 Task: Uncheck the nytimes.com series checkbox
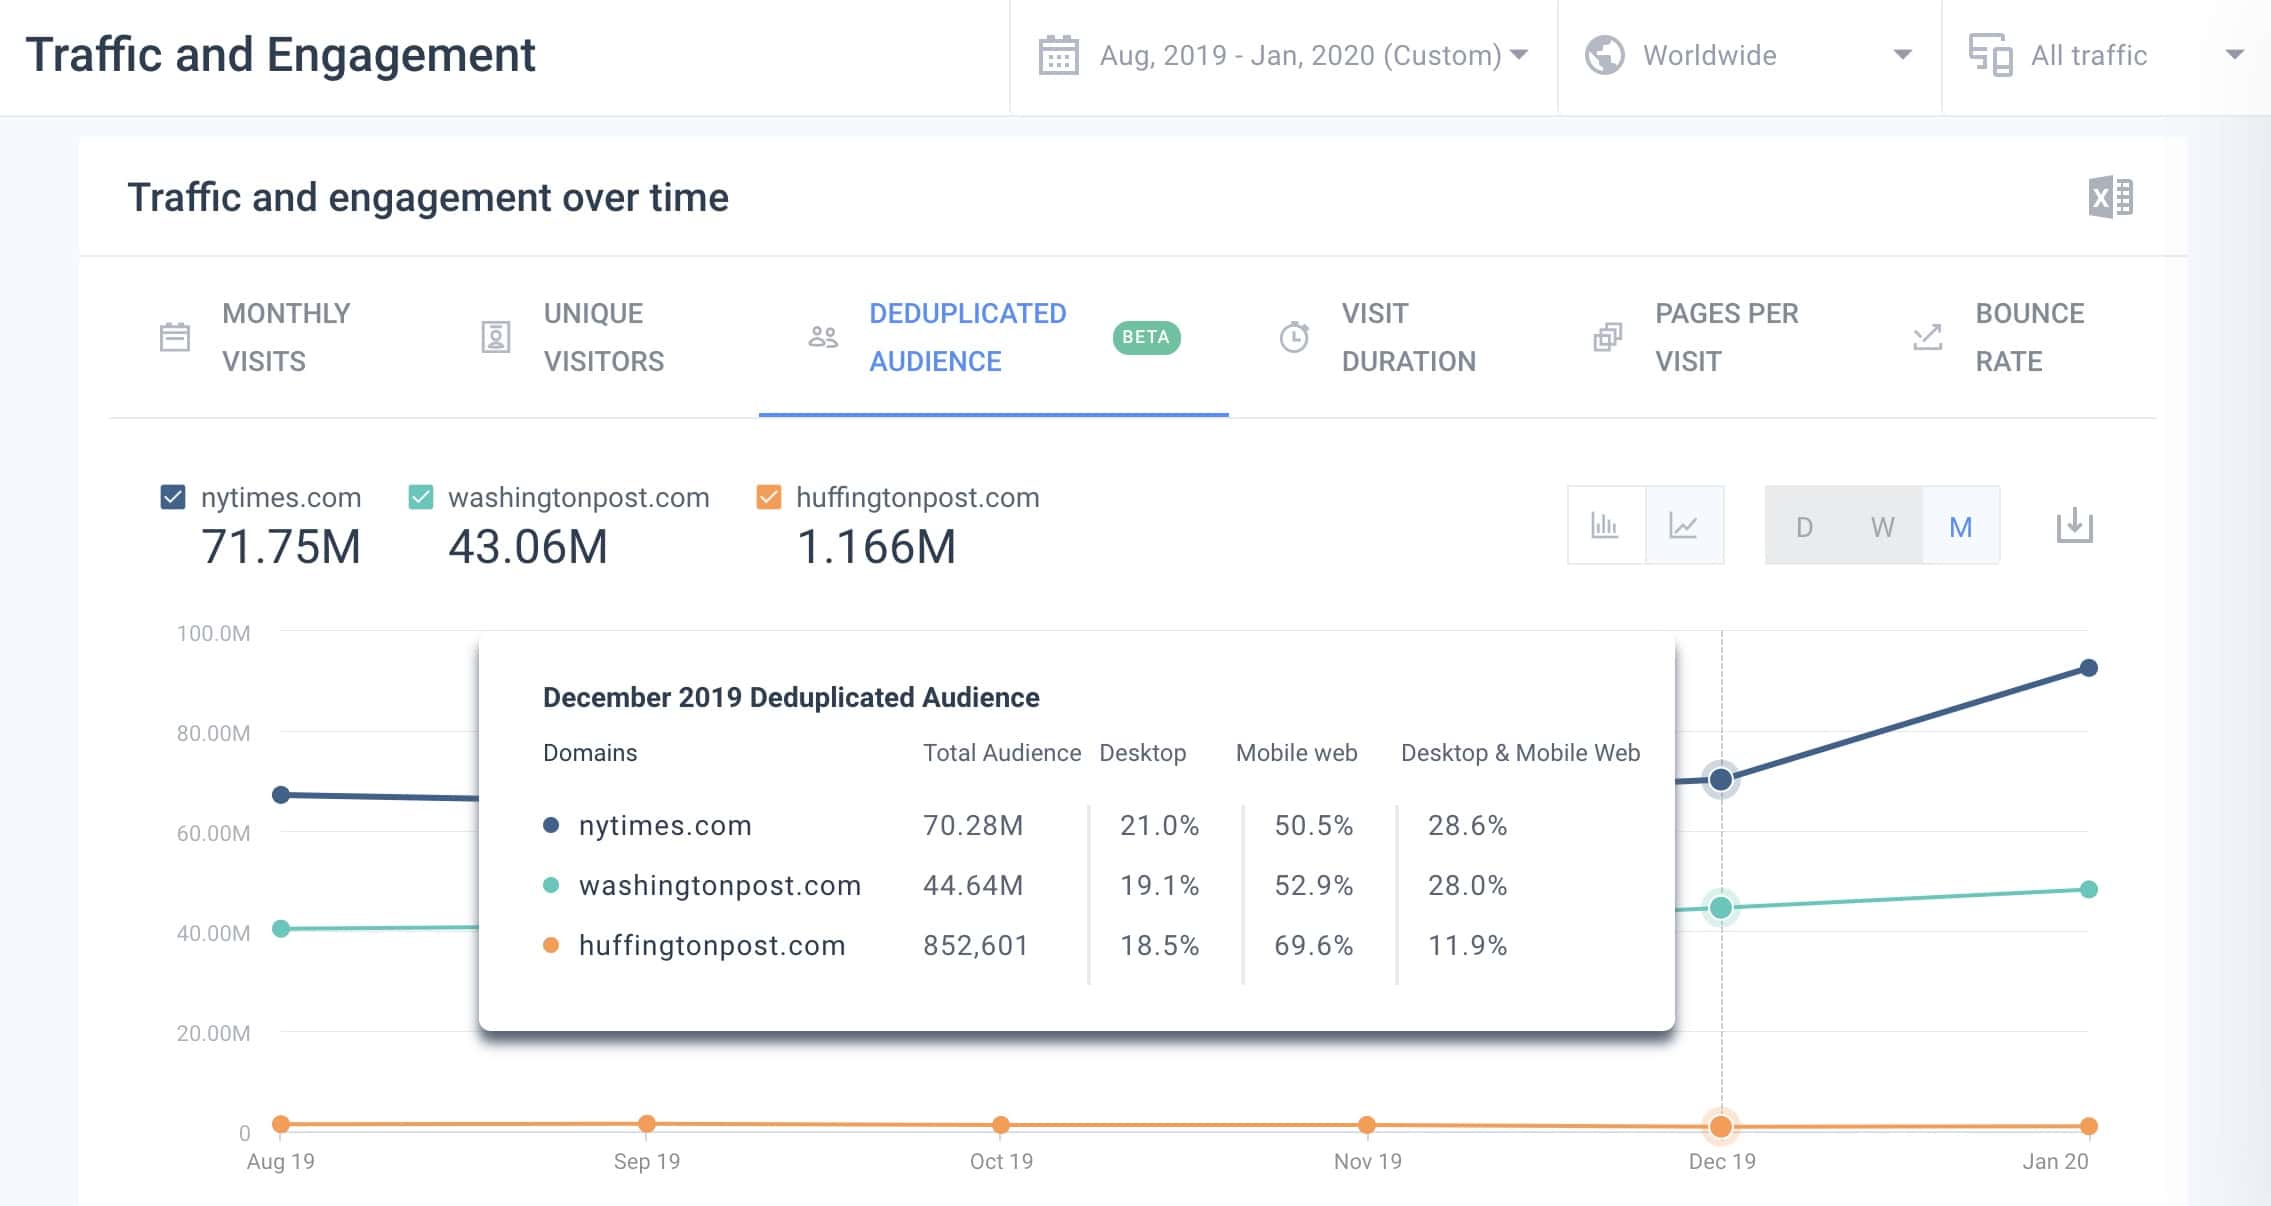173,497
